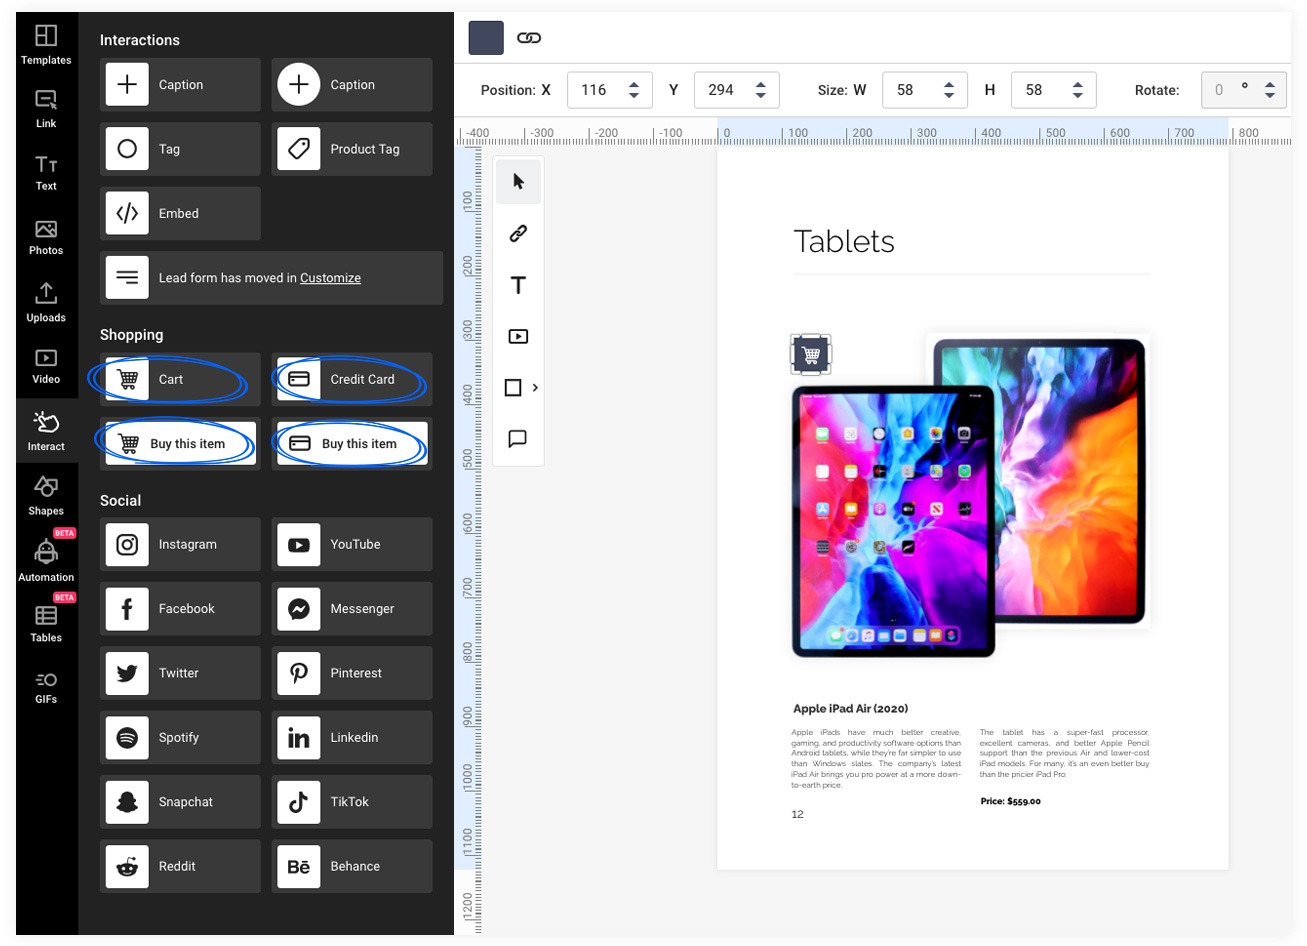The width and height of the screenshot is (1307, 946).
Task: Add a Linkedin social button
Action: click(352, 737)
